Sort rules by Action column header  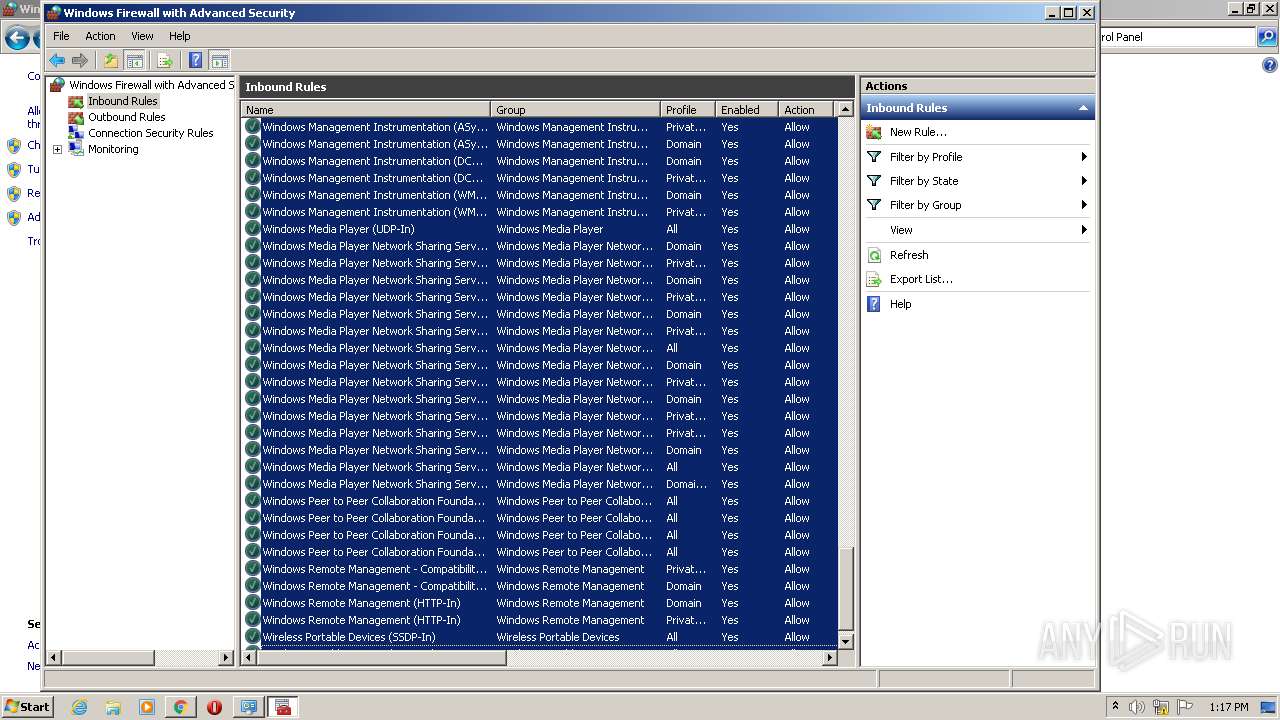click(x=807, y=110)
